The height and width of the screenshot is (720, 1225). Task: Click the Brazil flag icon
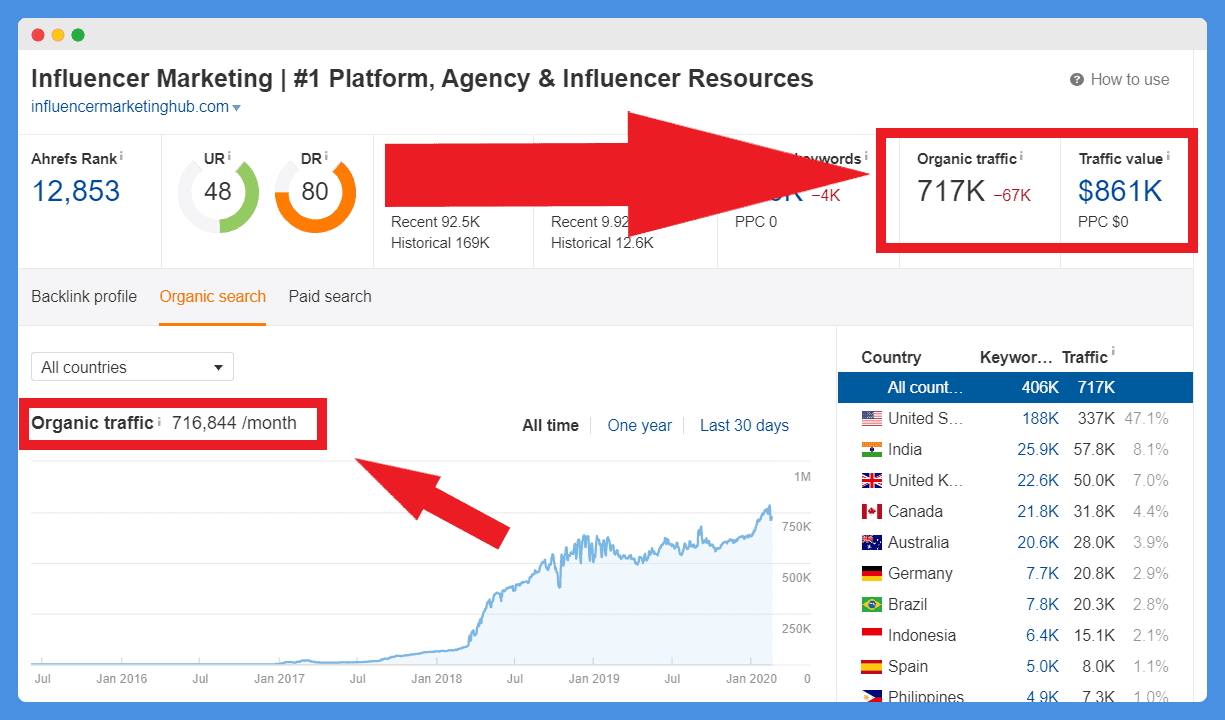(x=871, y=604)
